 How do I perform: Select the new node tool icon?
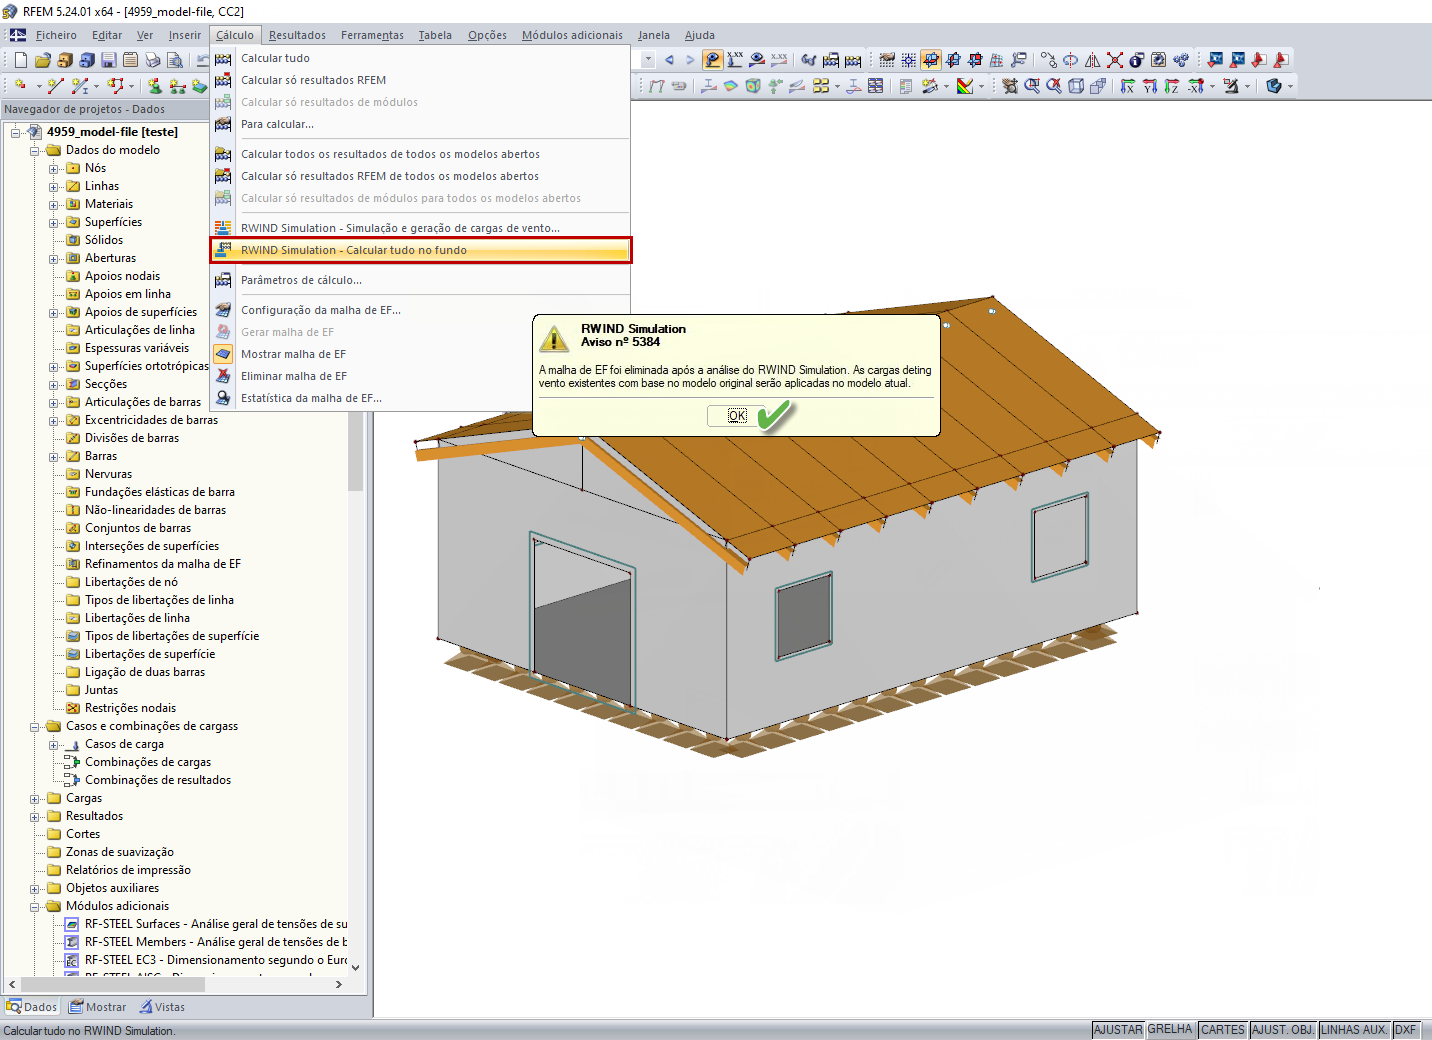tap(20, 86)
